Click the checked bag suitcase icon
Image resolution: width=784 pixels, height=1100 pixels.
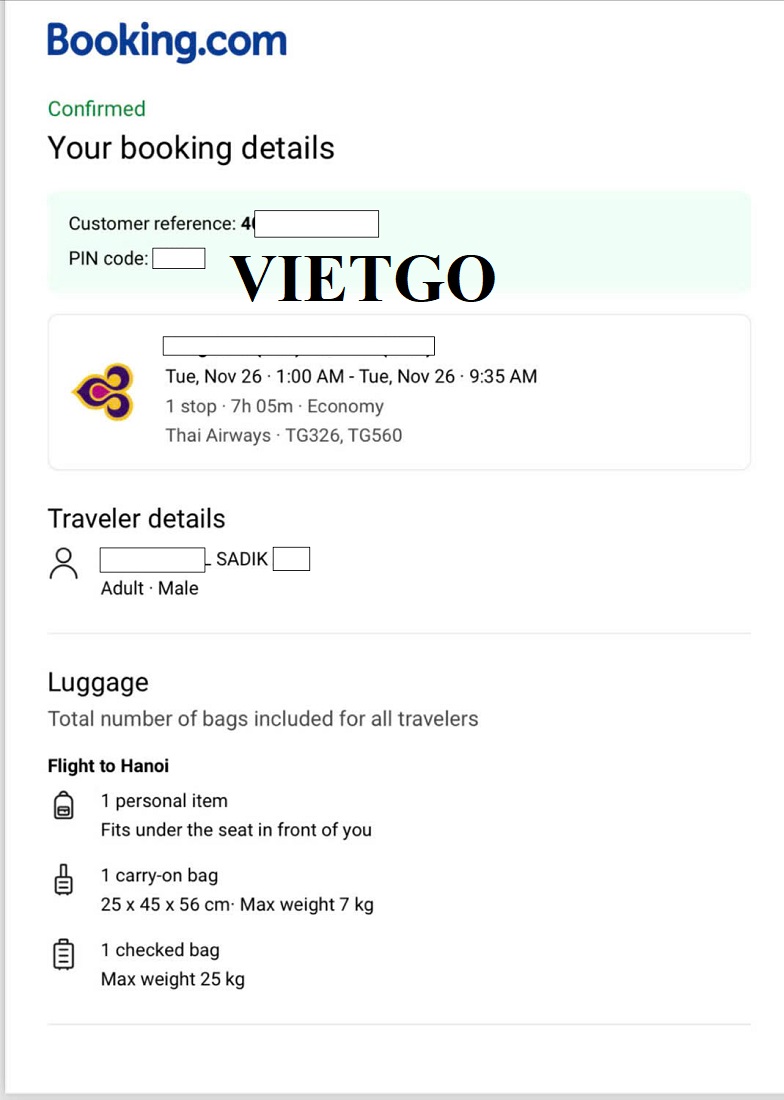64,954
